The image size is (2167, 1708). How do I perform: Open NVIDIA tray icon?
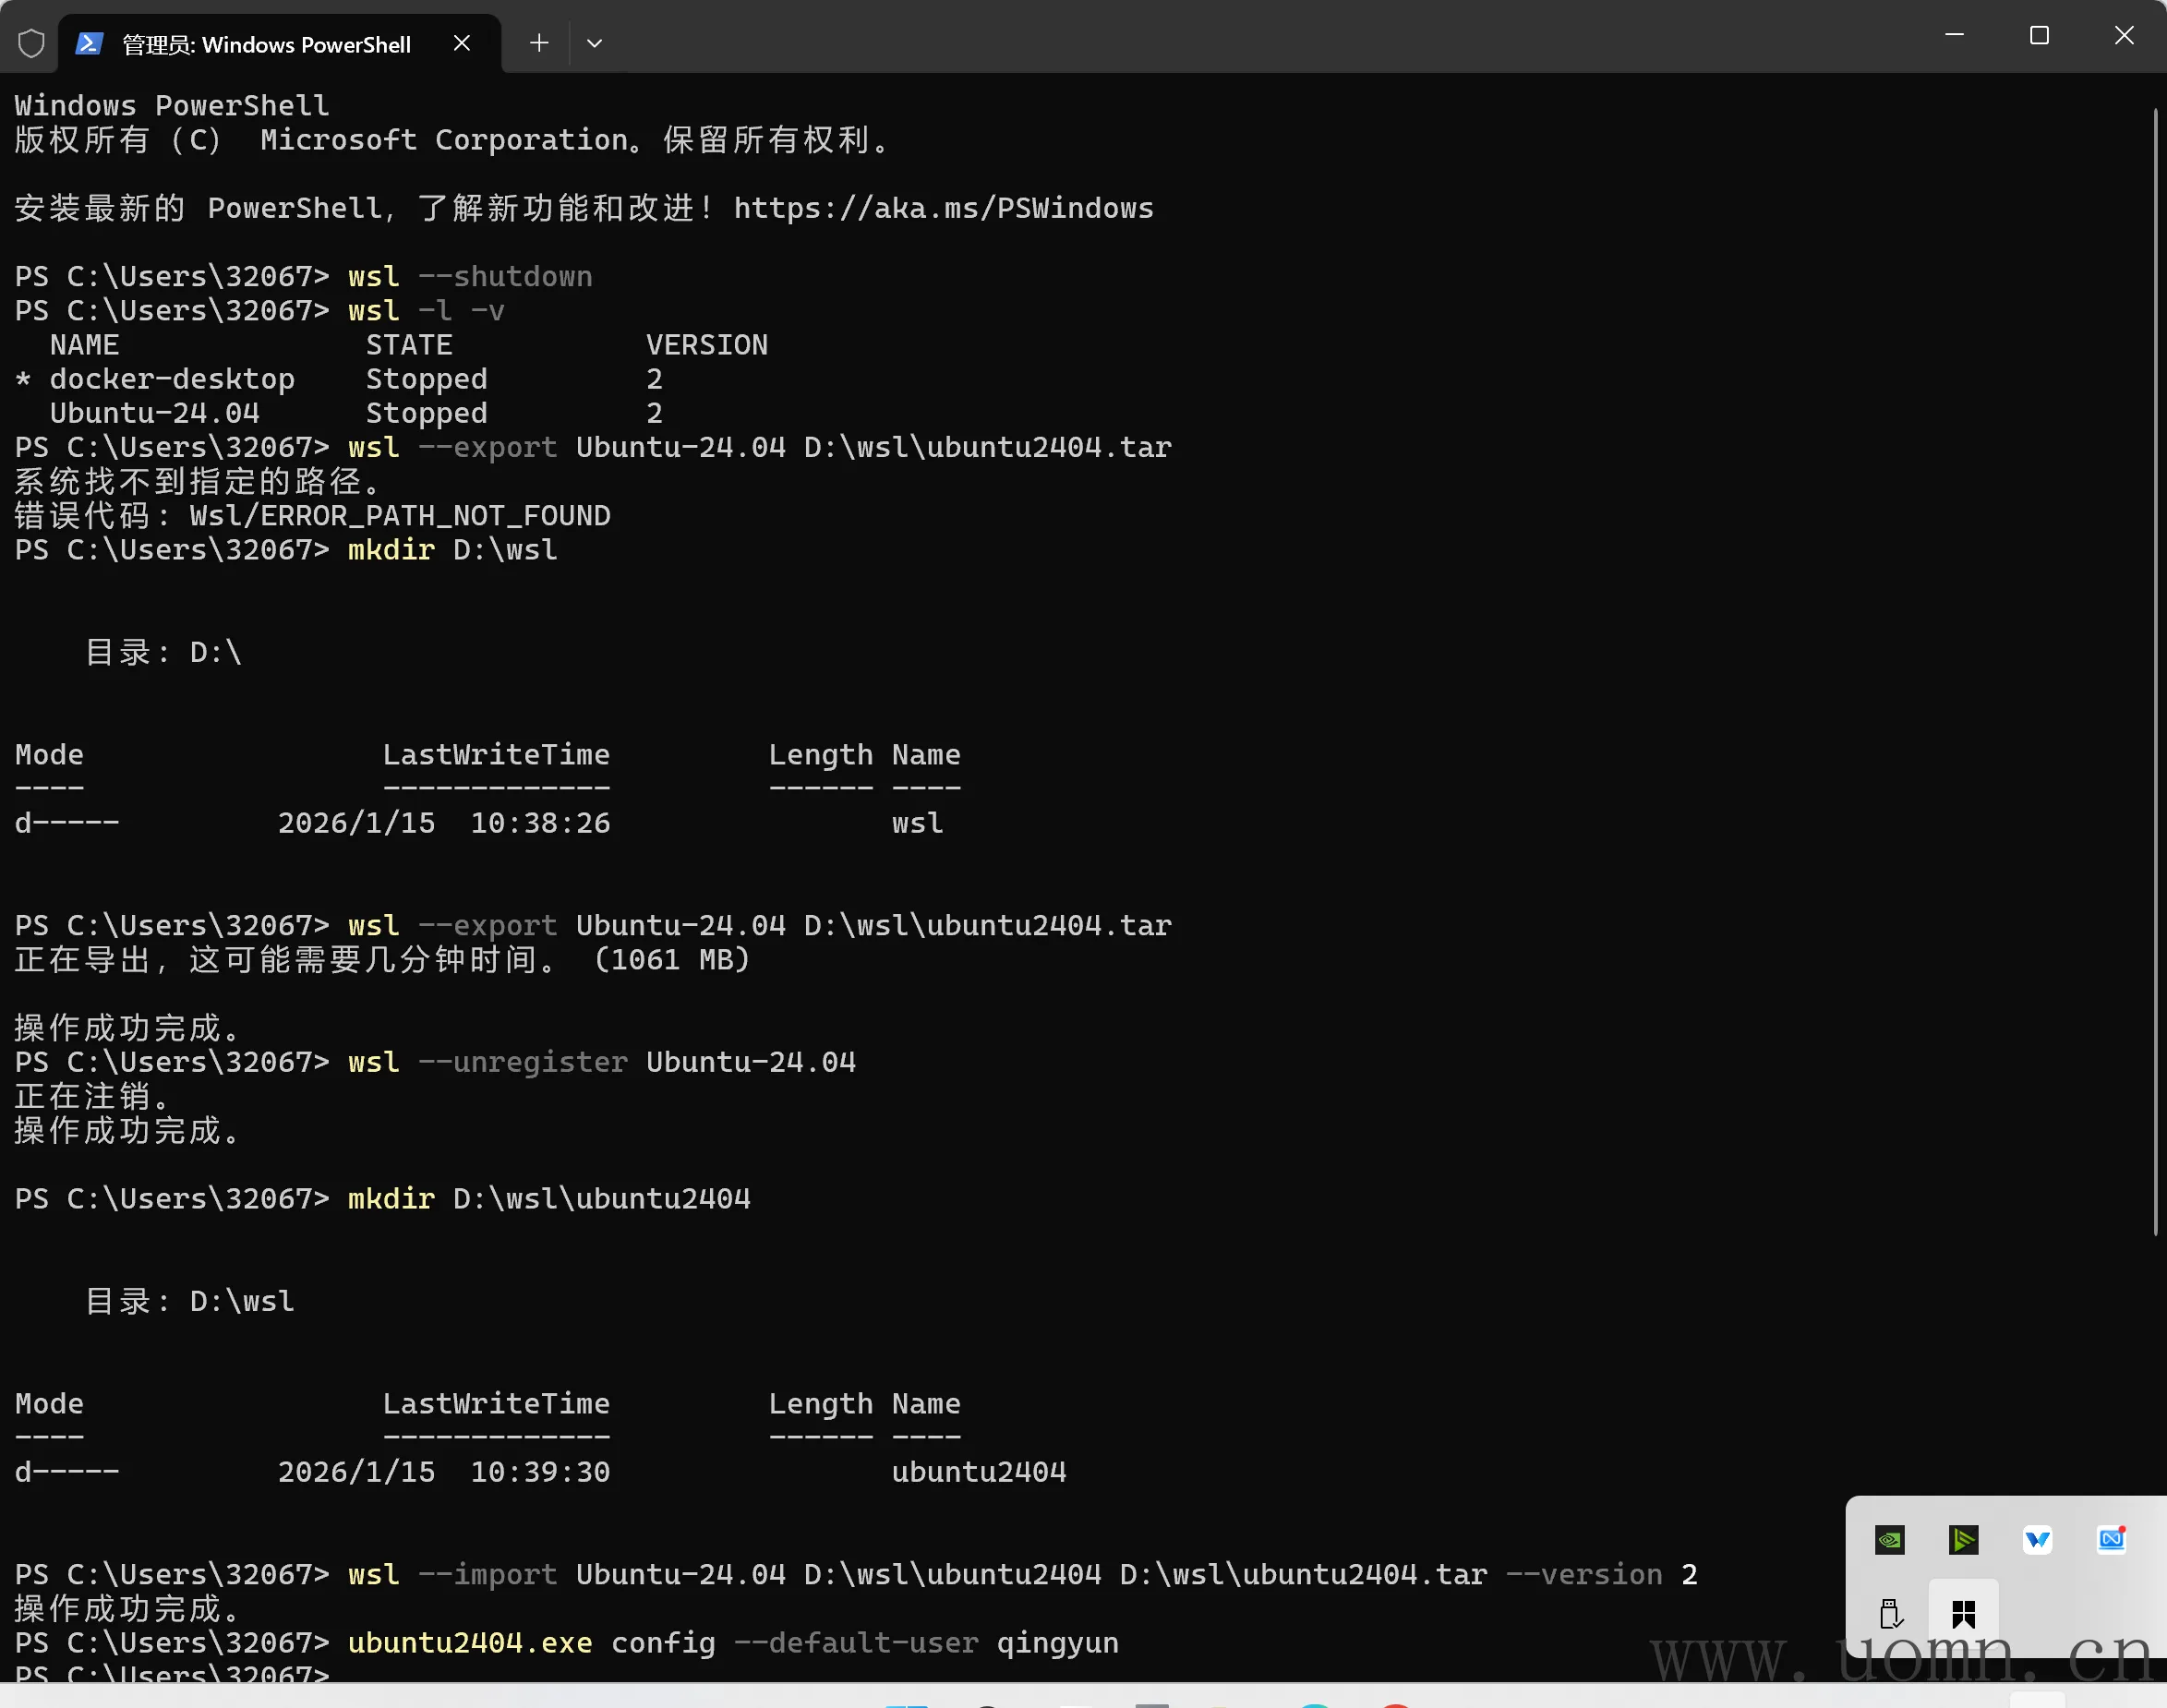pyautogui.click(x=1889, y=1540)
